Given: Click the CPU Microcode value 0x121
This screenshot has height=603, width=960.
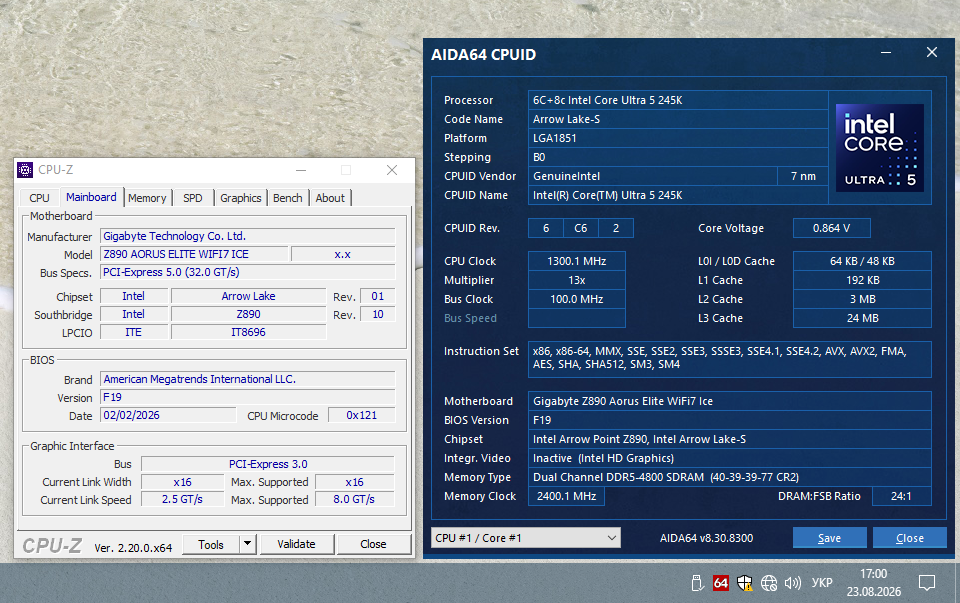Looking at the screenshot, I should [362, 416].
